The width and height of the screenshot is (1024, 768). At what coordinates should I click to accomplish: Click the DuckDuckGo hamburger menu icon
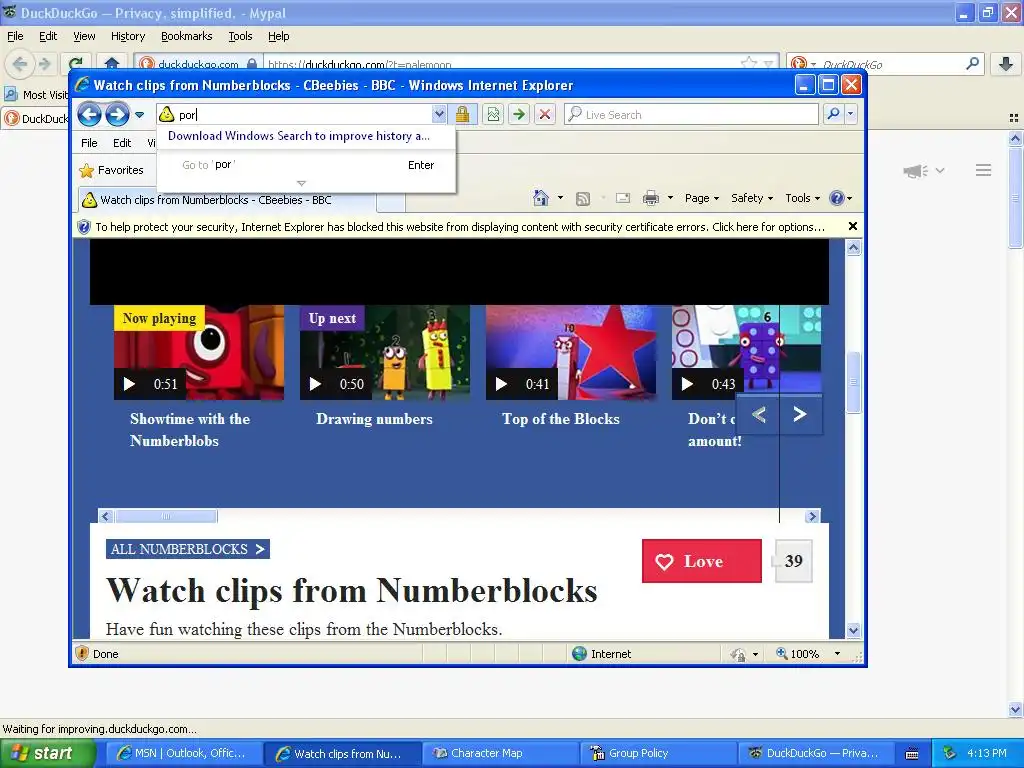tap(984, 170)
